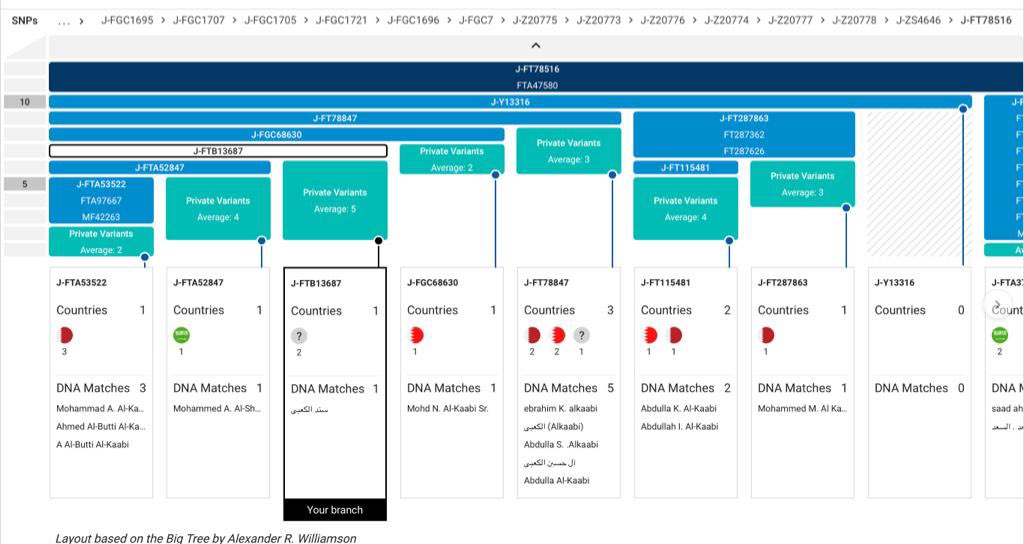Screen dimensions: 1024x544
Task: Open the J-FTA52847 card title
Action: pyautogui.click(x=198, y=283)
